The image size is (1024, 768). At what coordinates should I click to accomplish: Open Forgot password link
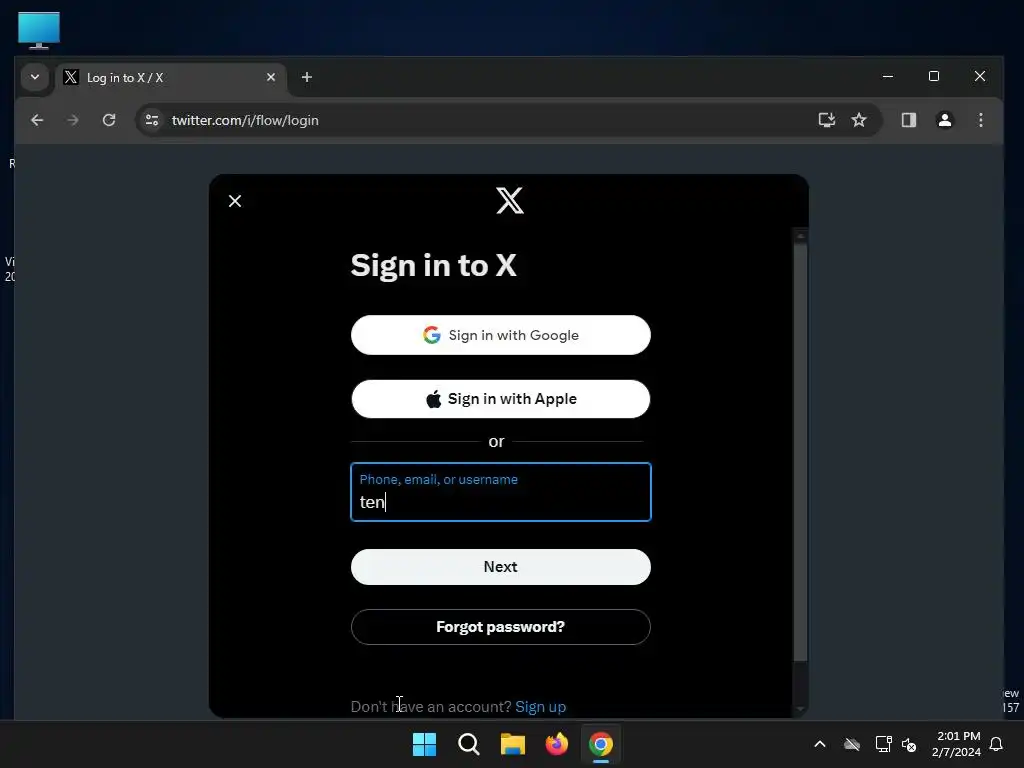(x=501, y=627)
